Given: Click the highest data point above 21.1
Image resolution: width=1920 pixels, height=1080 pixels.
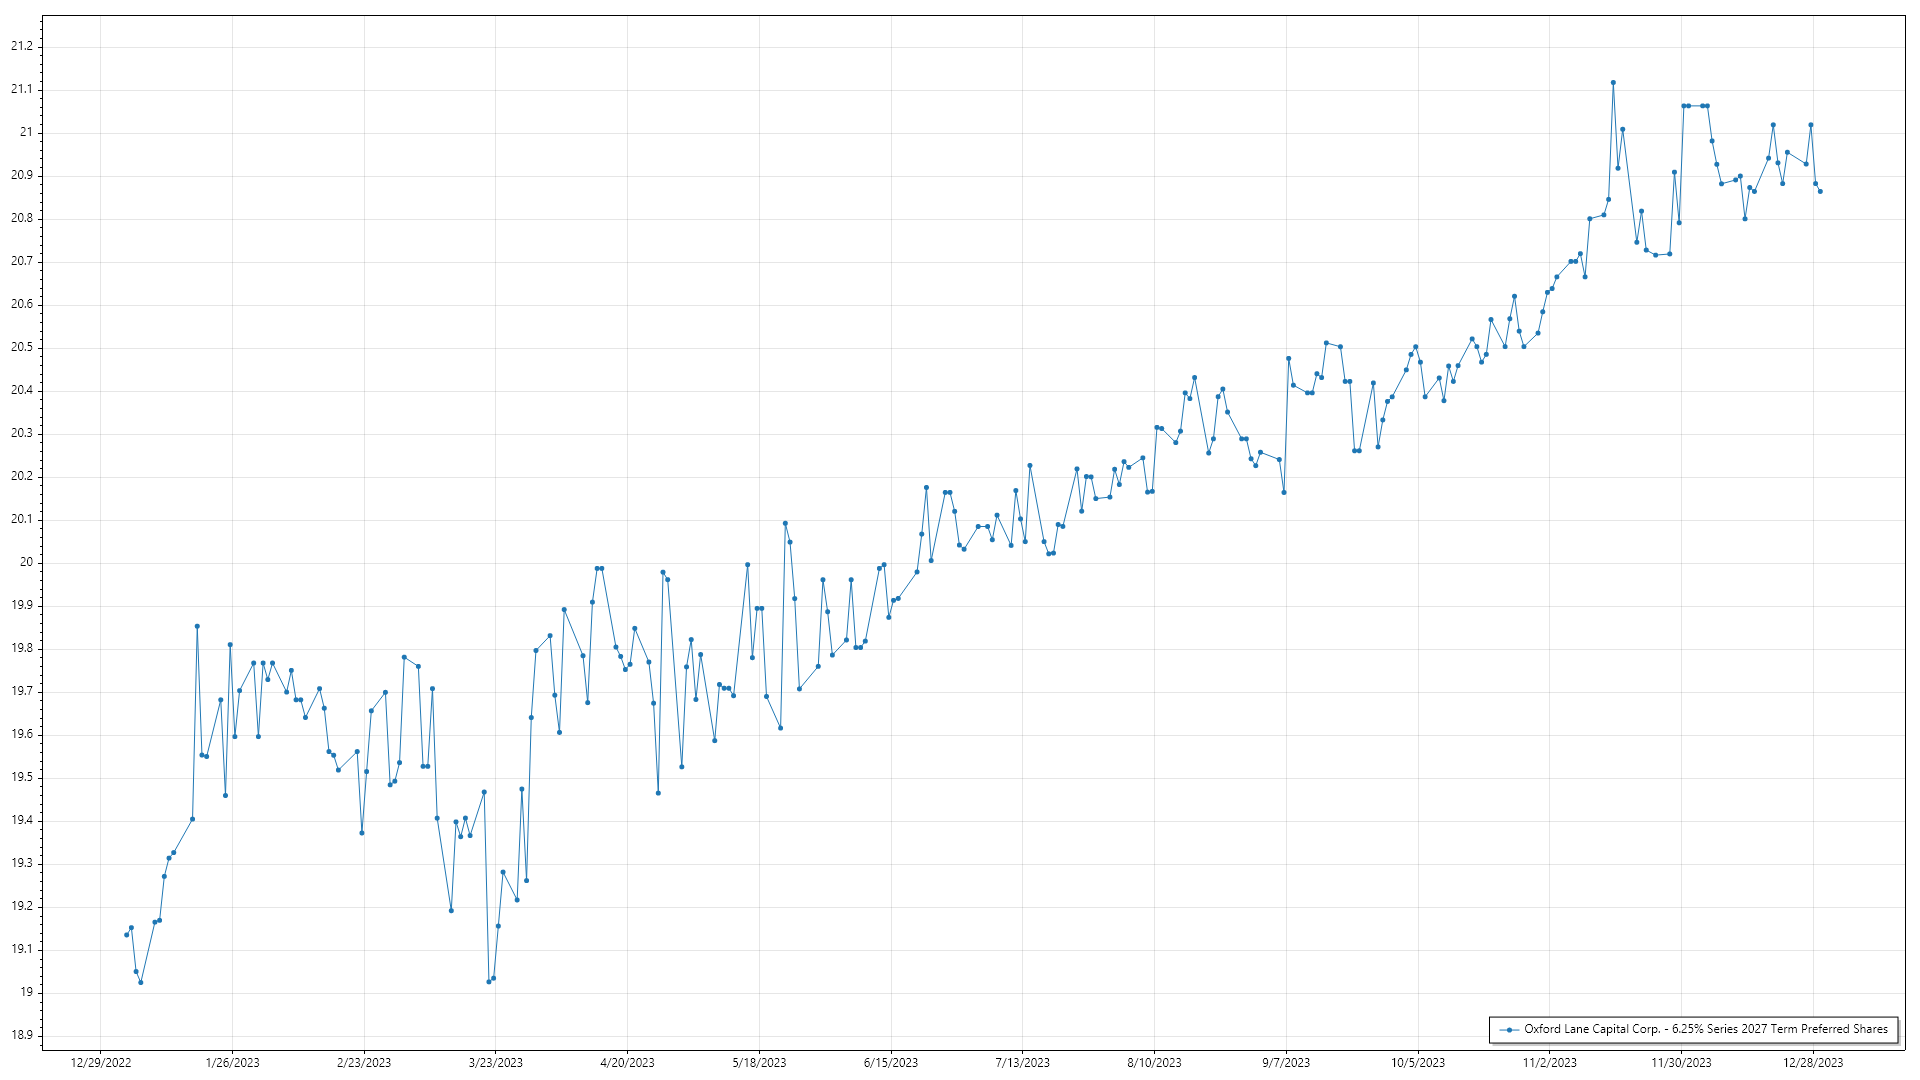Looking at the screenshot, I should (x=1613, y=83).
